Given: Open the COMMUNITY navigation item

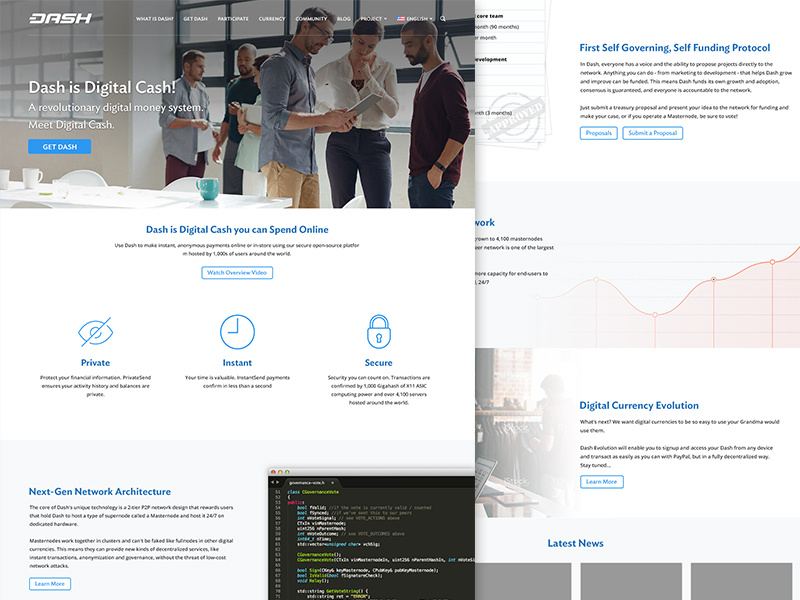Looking at the screenshot, I should (311, 19).
